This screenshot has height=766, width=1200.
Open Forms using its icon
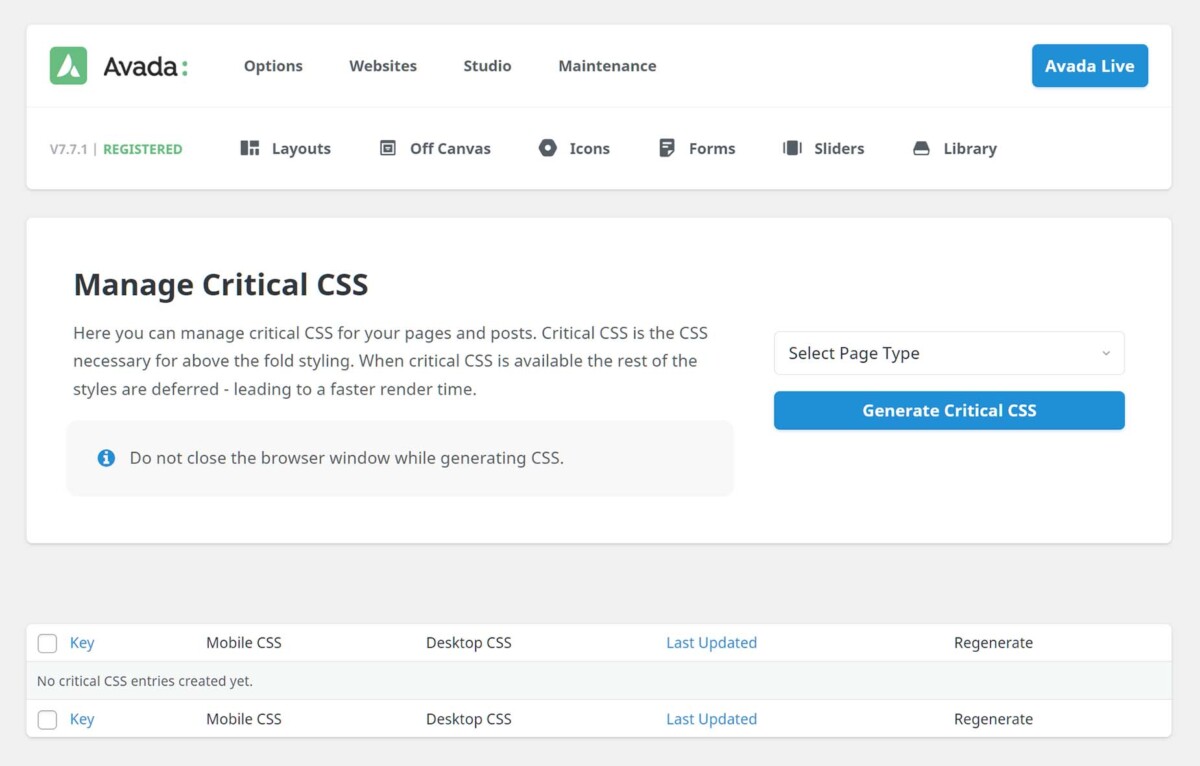(x=665, y=147)
